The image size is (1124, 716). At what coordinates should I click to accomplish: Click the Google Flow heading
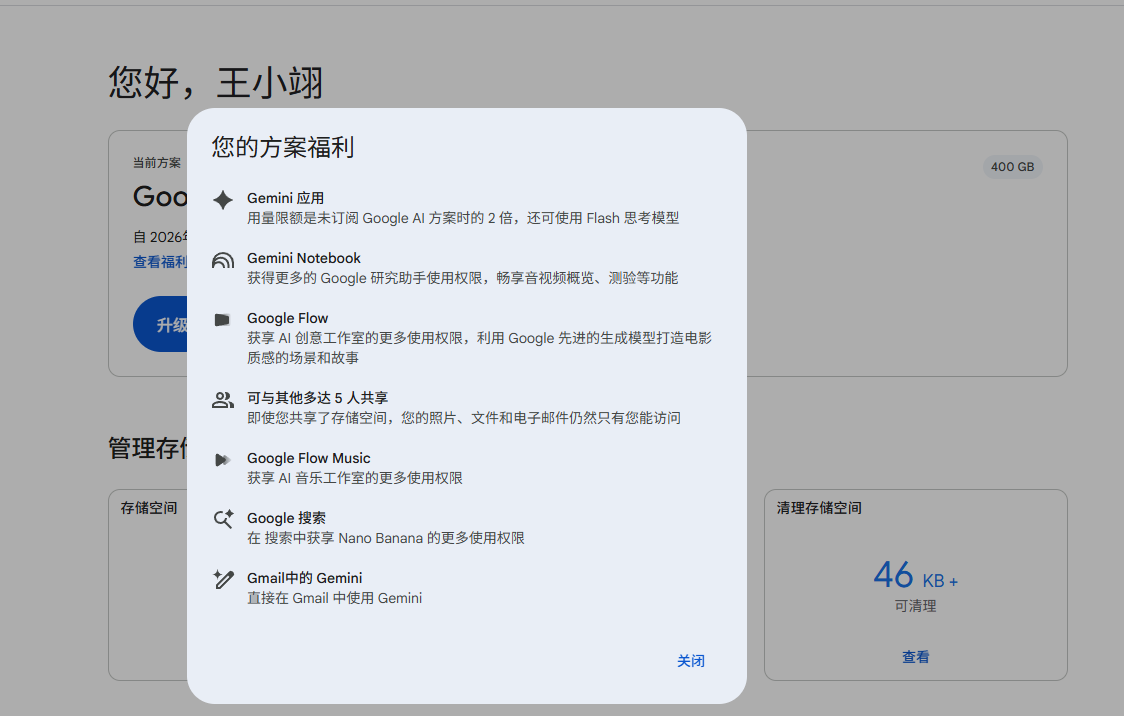(287, 318)
